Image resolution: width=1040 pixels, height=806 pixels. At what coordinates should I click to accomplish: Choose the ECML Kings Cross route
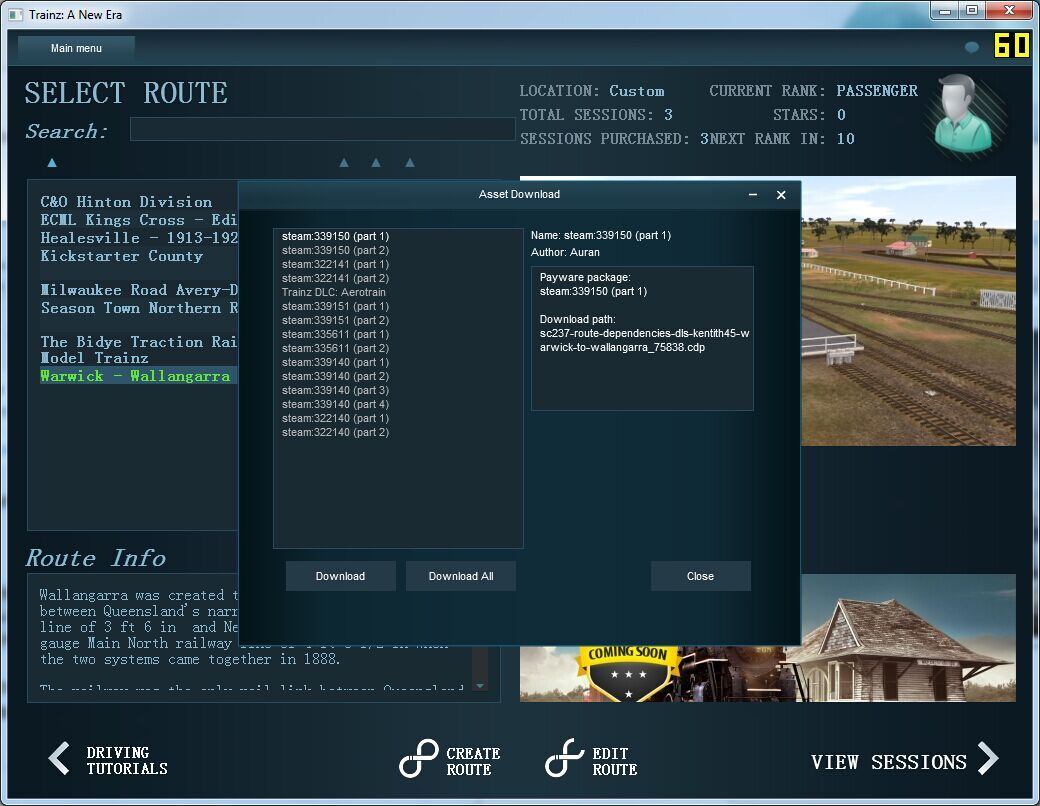pos(138,220)
